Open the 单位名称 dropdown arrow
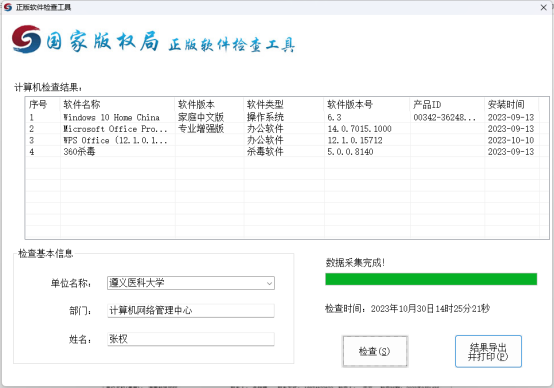This screenshot has width=554, height=388. pos(269,283)
